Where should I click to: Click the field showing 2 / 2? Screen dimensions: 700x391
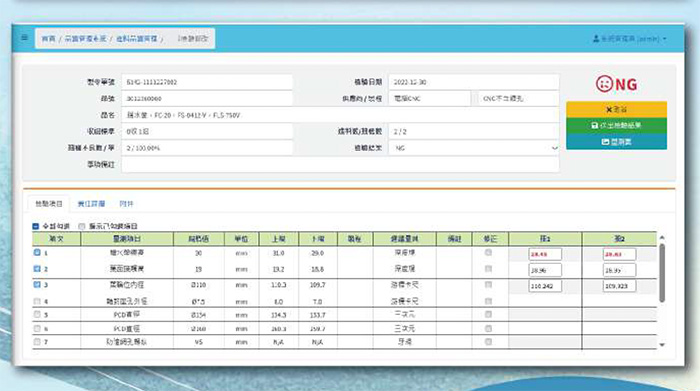coord(474,132)
